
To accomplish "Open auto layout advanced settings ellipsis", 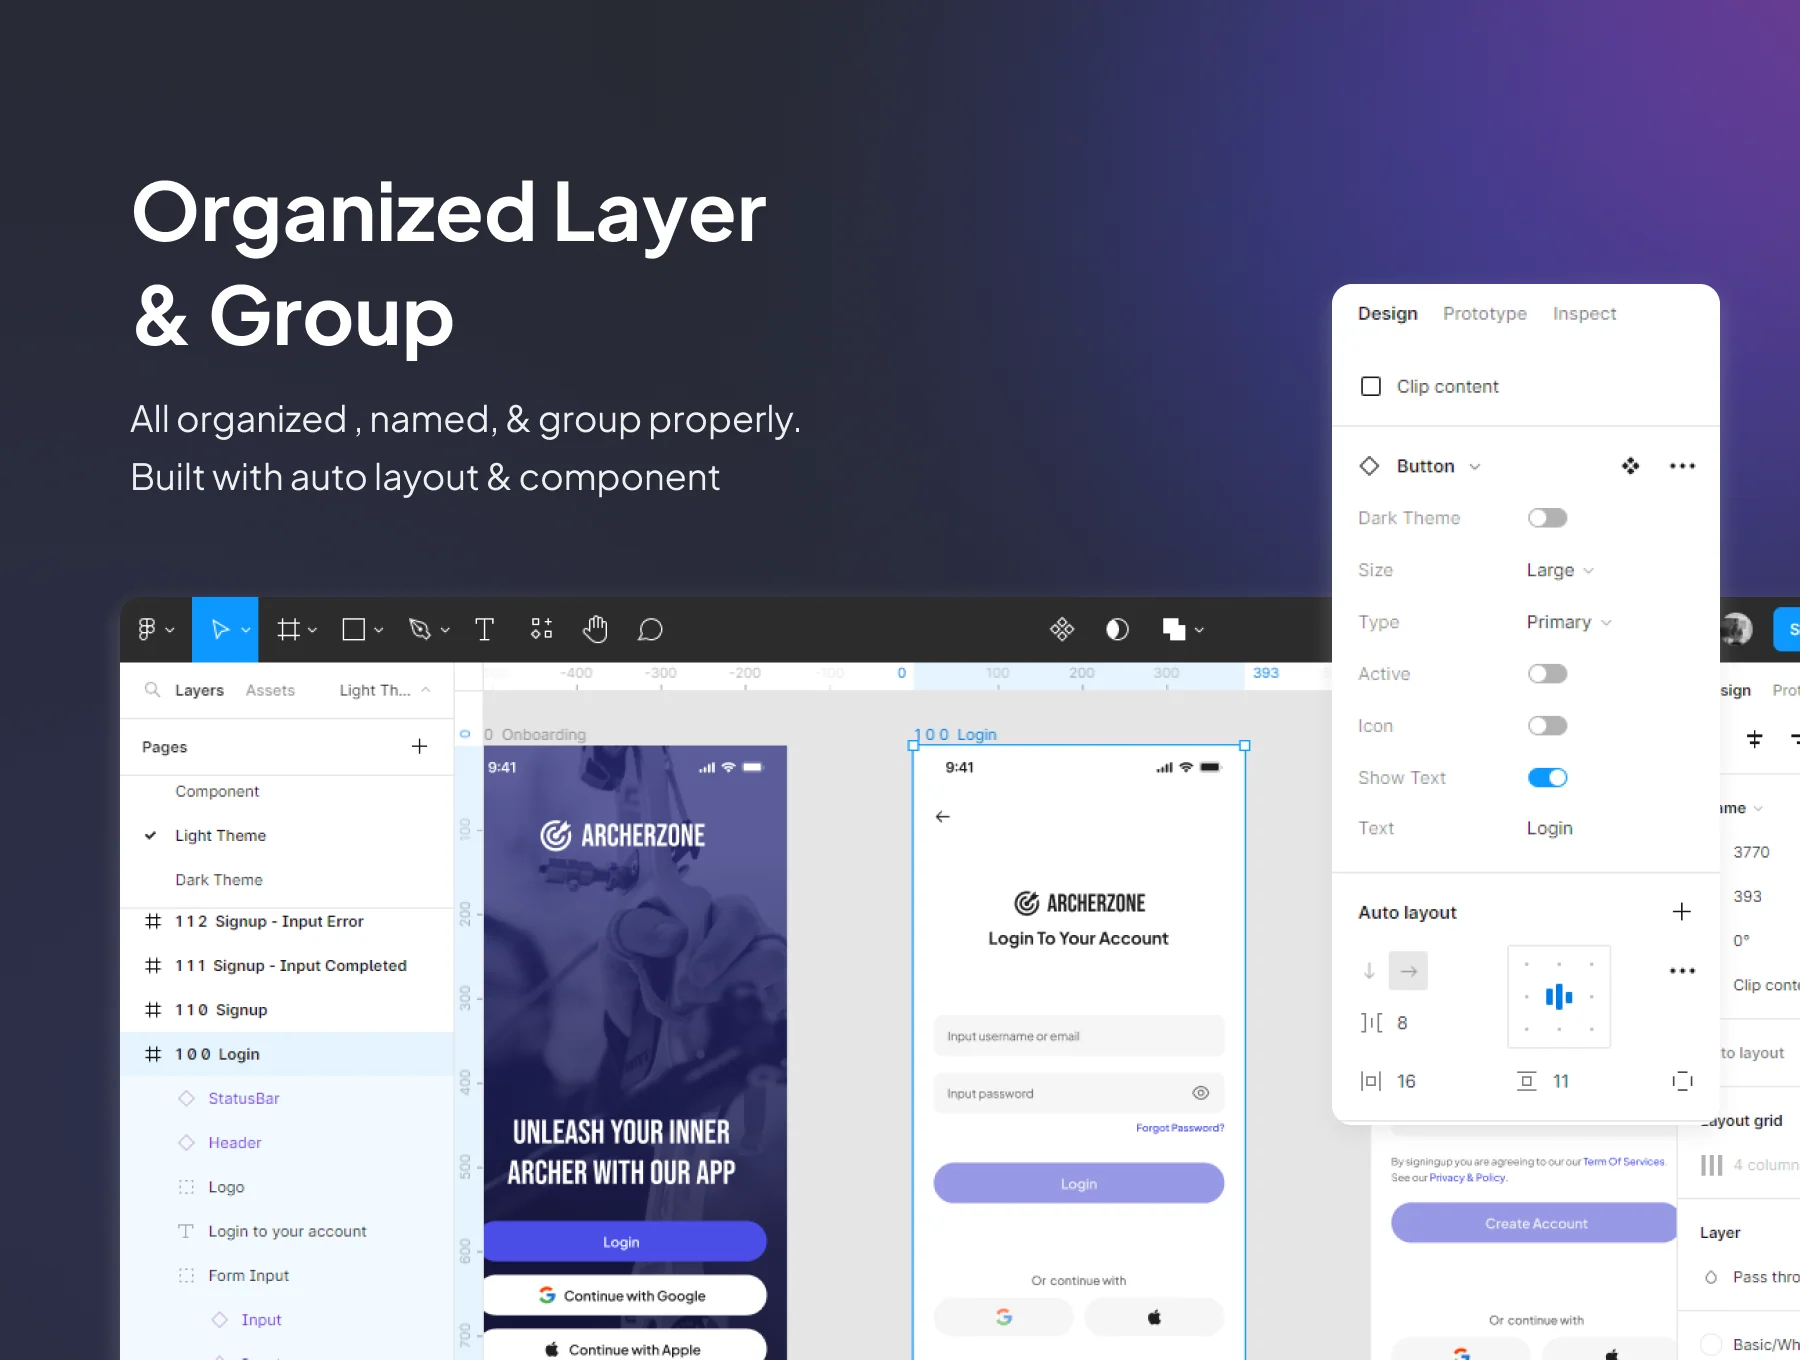I will pyautogui.click(x=1682, y=971).
